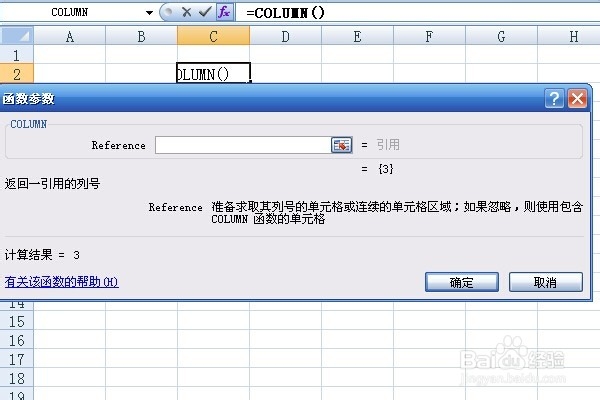The width and height of the screenshot is (600, 400).
Task: Click the formula bar text =COLUMN()
Action: click(285, 13)
